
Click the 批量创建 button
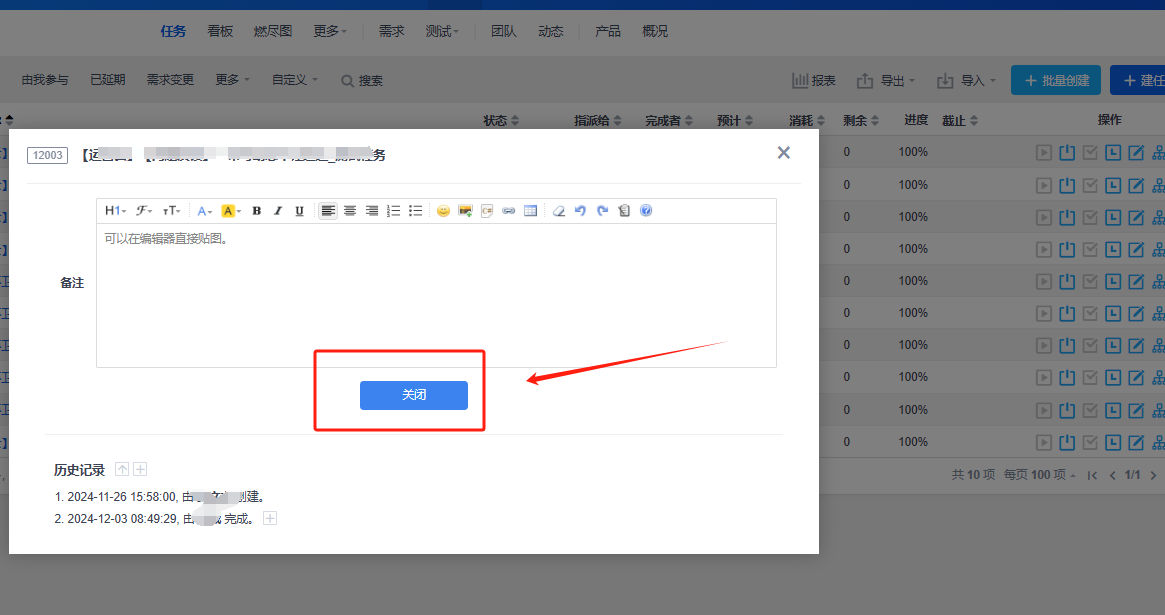pos(1056,80)
